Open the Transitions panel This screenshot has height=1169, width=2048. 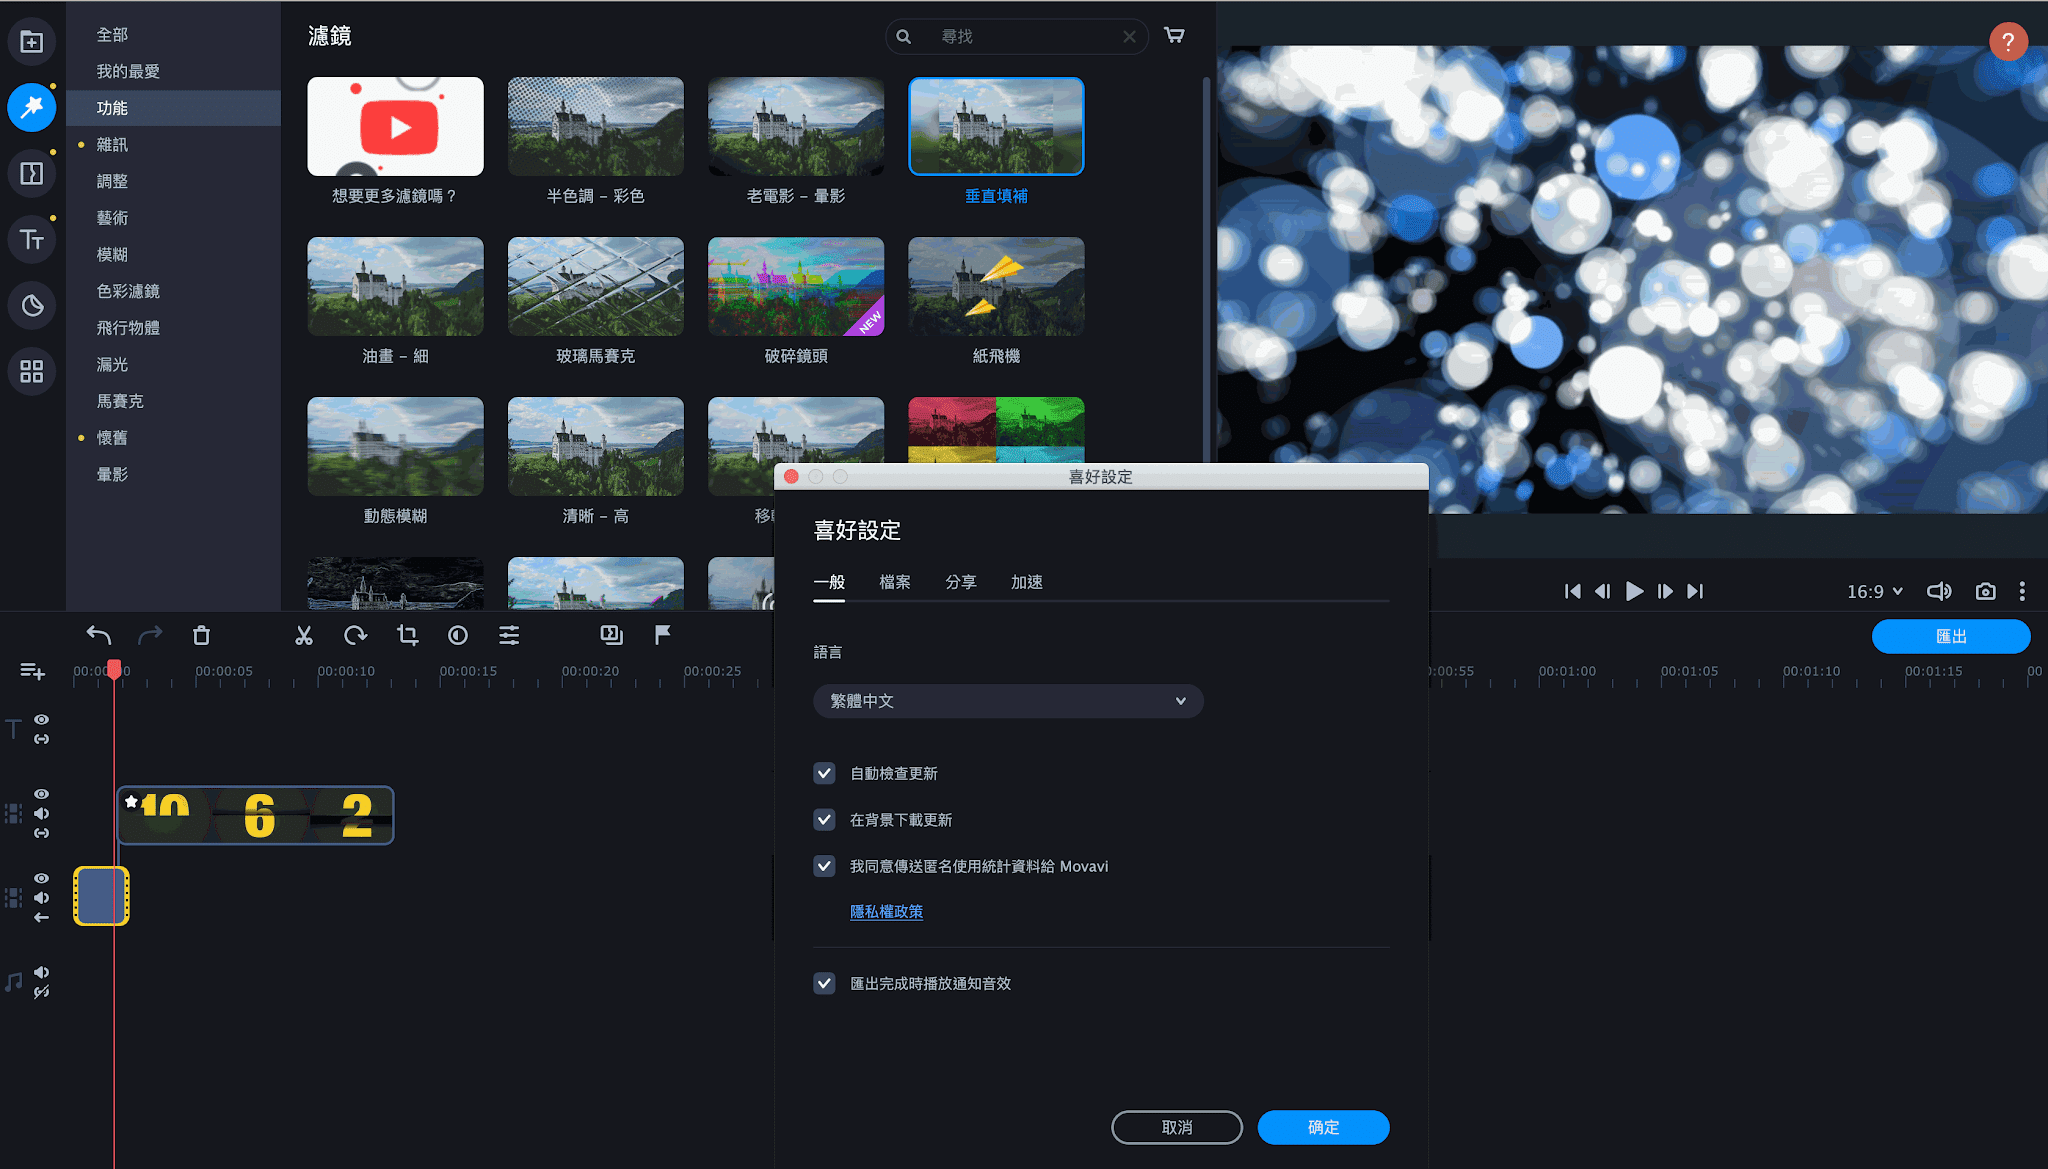pos(32,172)
